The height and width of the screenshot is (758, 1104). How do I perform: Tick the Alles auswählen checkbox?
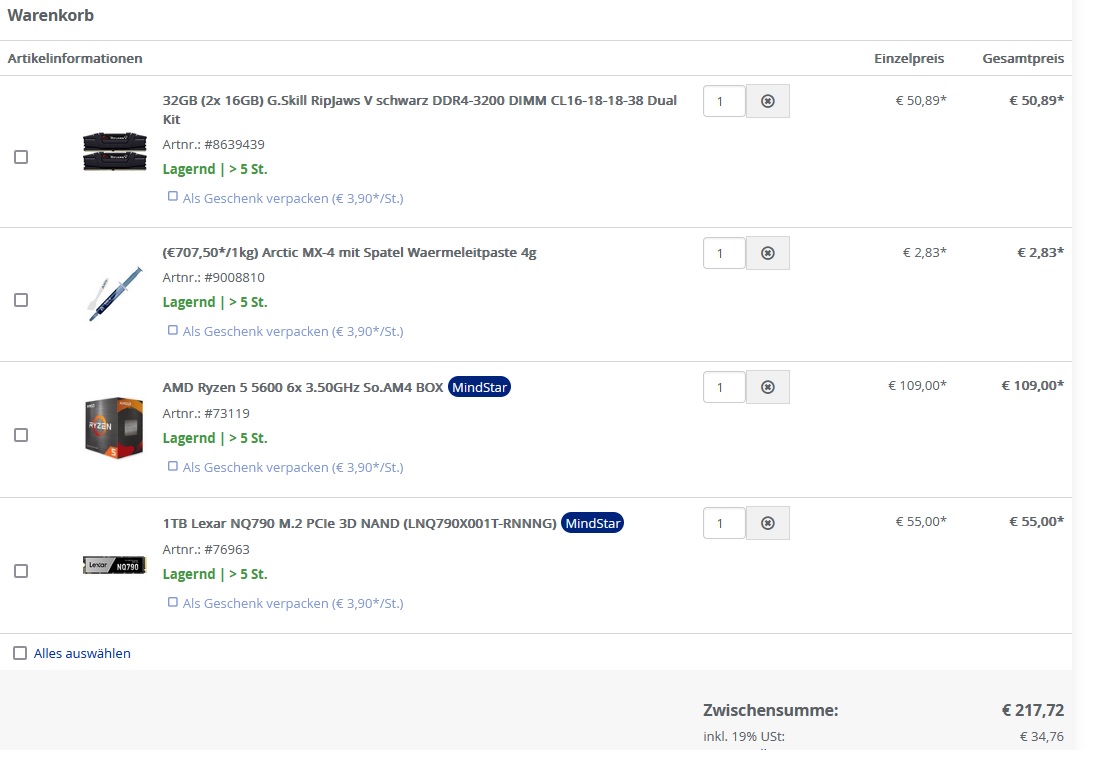[20, 654]
